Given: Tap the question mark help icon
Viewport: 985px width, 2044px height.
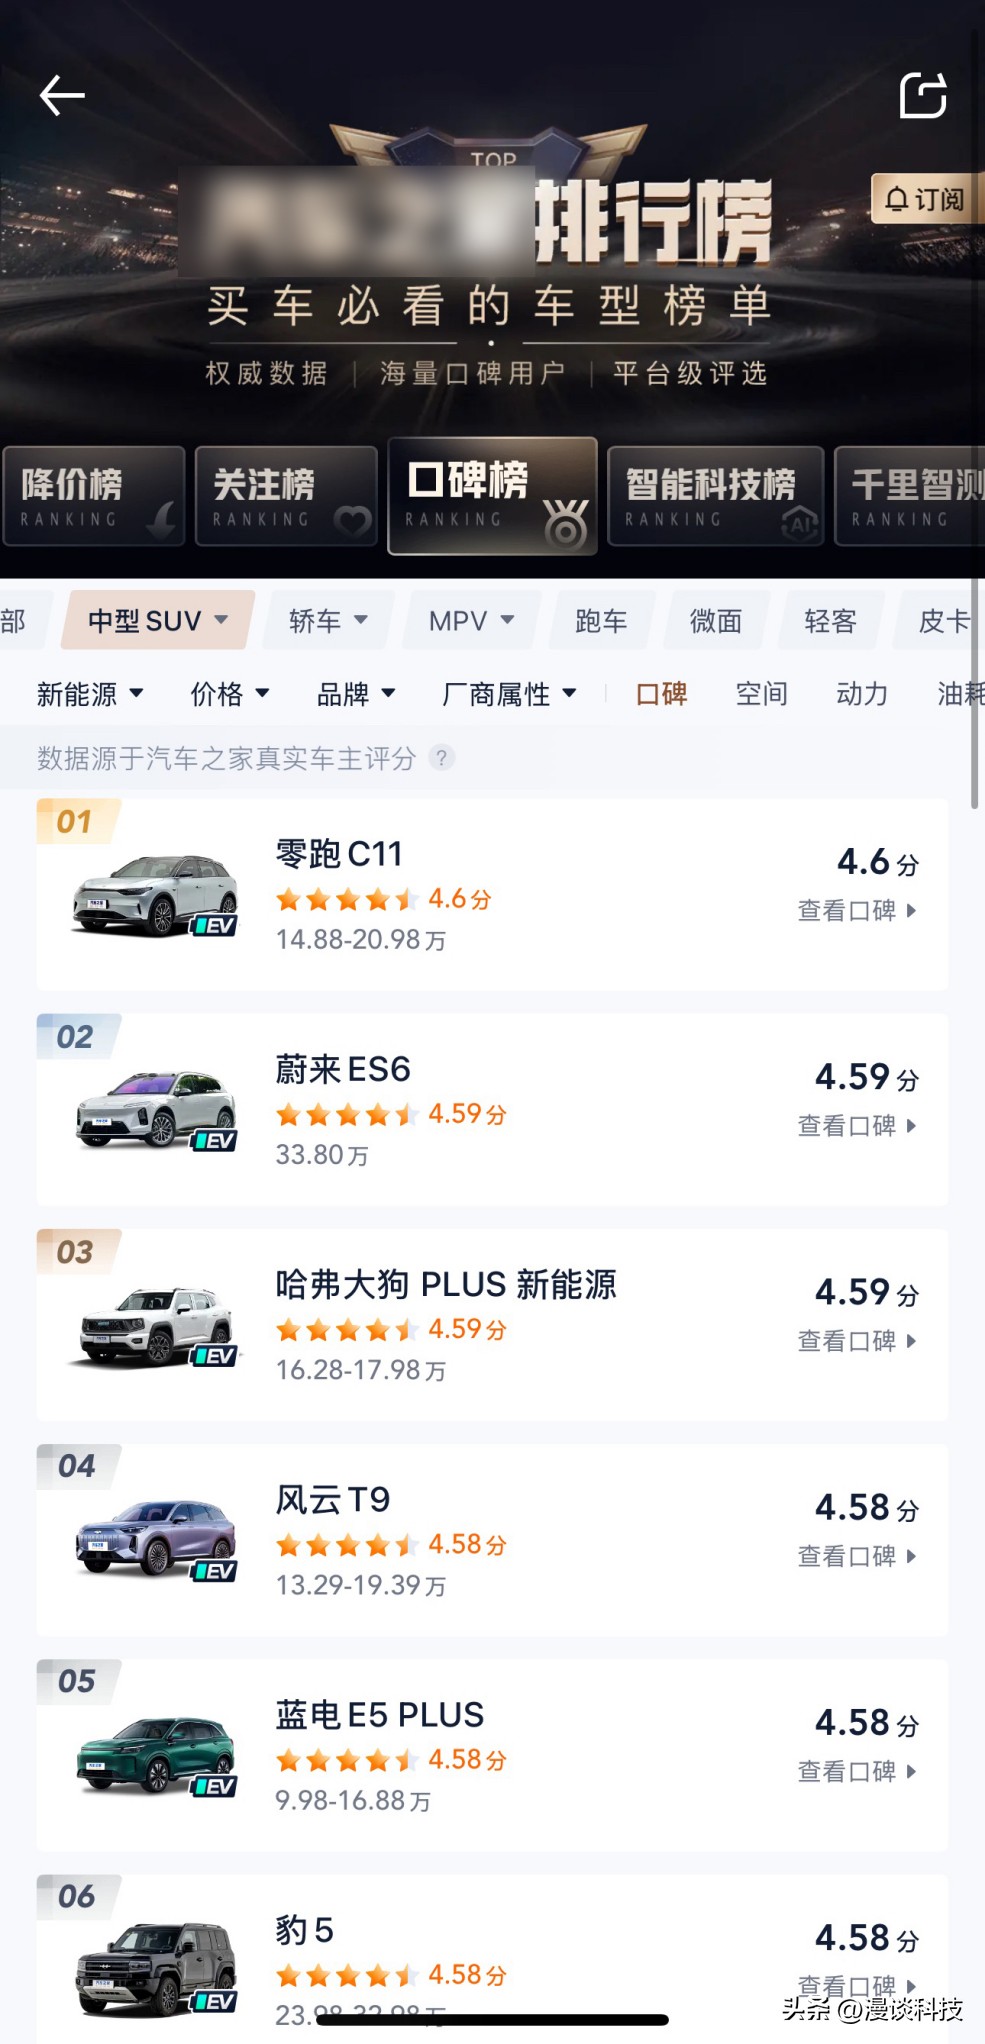Looking at the screenshot, I should click(441, 758).
